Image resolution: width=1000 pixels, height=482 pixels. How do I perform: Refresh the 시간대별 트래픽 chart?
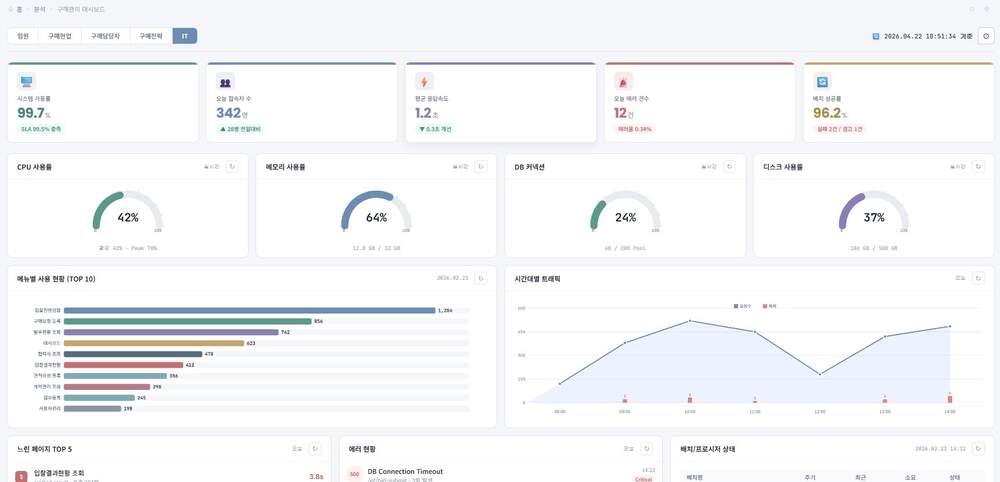[x=978, y=278]
